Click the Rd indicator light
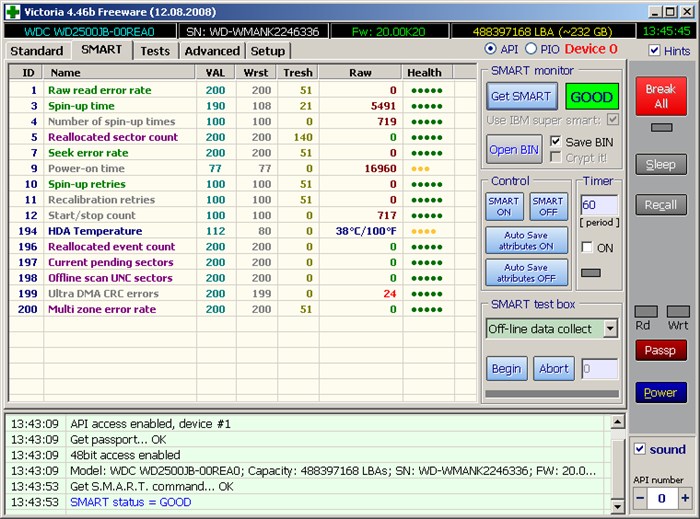Viewport: 700px width, 519px height. point(646,311)
